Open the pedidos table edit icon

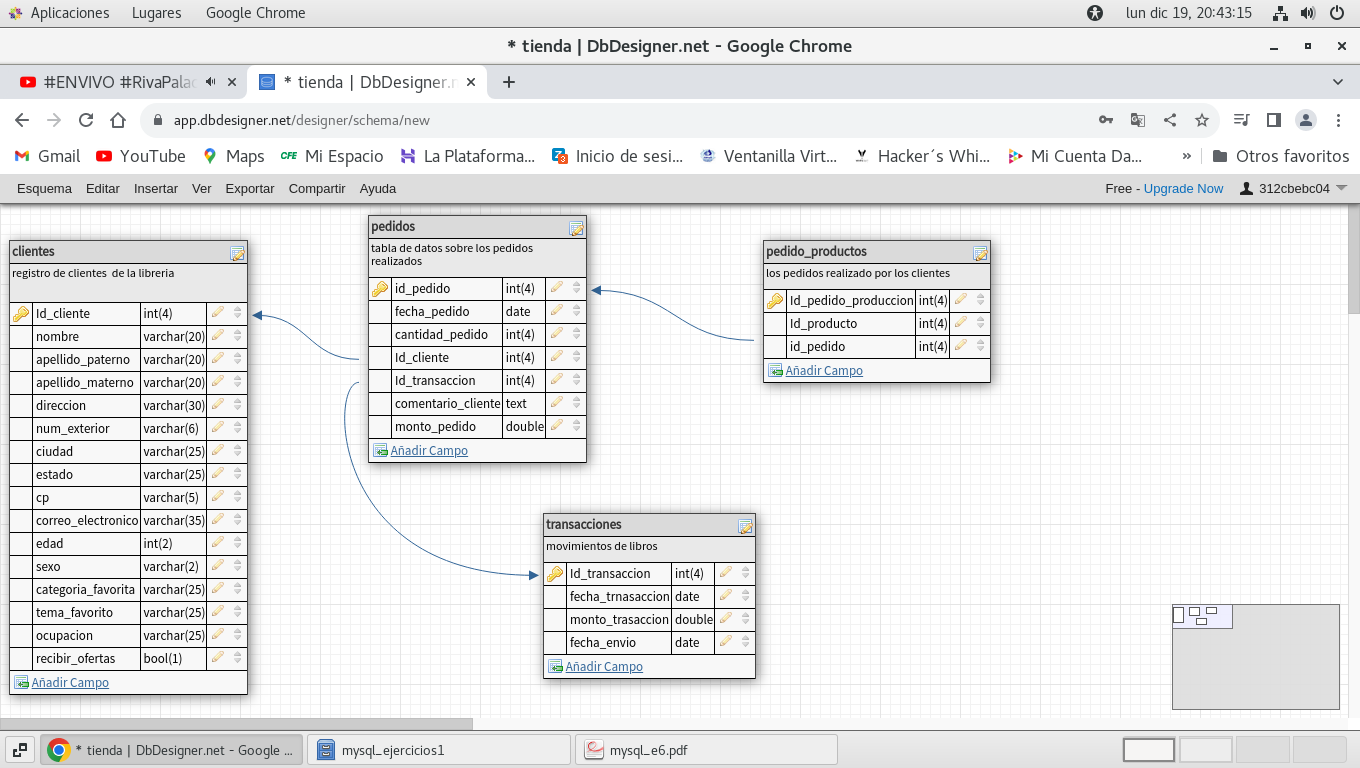tap(576, 228)
